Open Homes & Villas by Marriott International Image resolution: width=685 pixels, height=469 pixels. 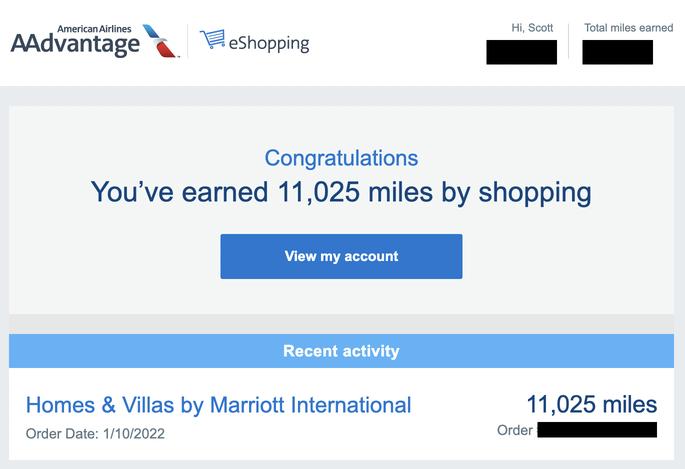pos(218,405)
